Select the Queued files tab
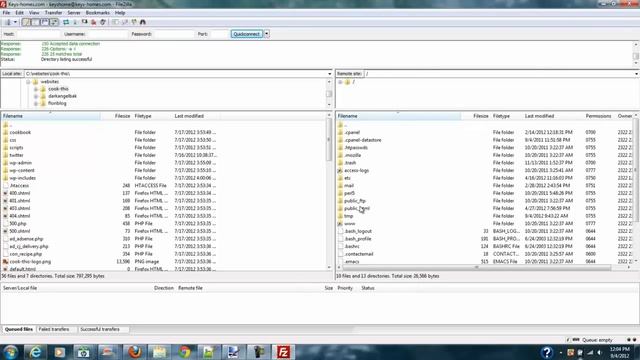Viewport: 640px width, 360px height. [x=19, y=329]
